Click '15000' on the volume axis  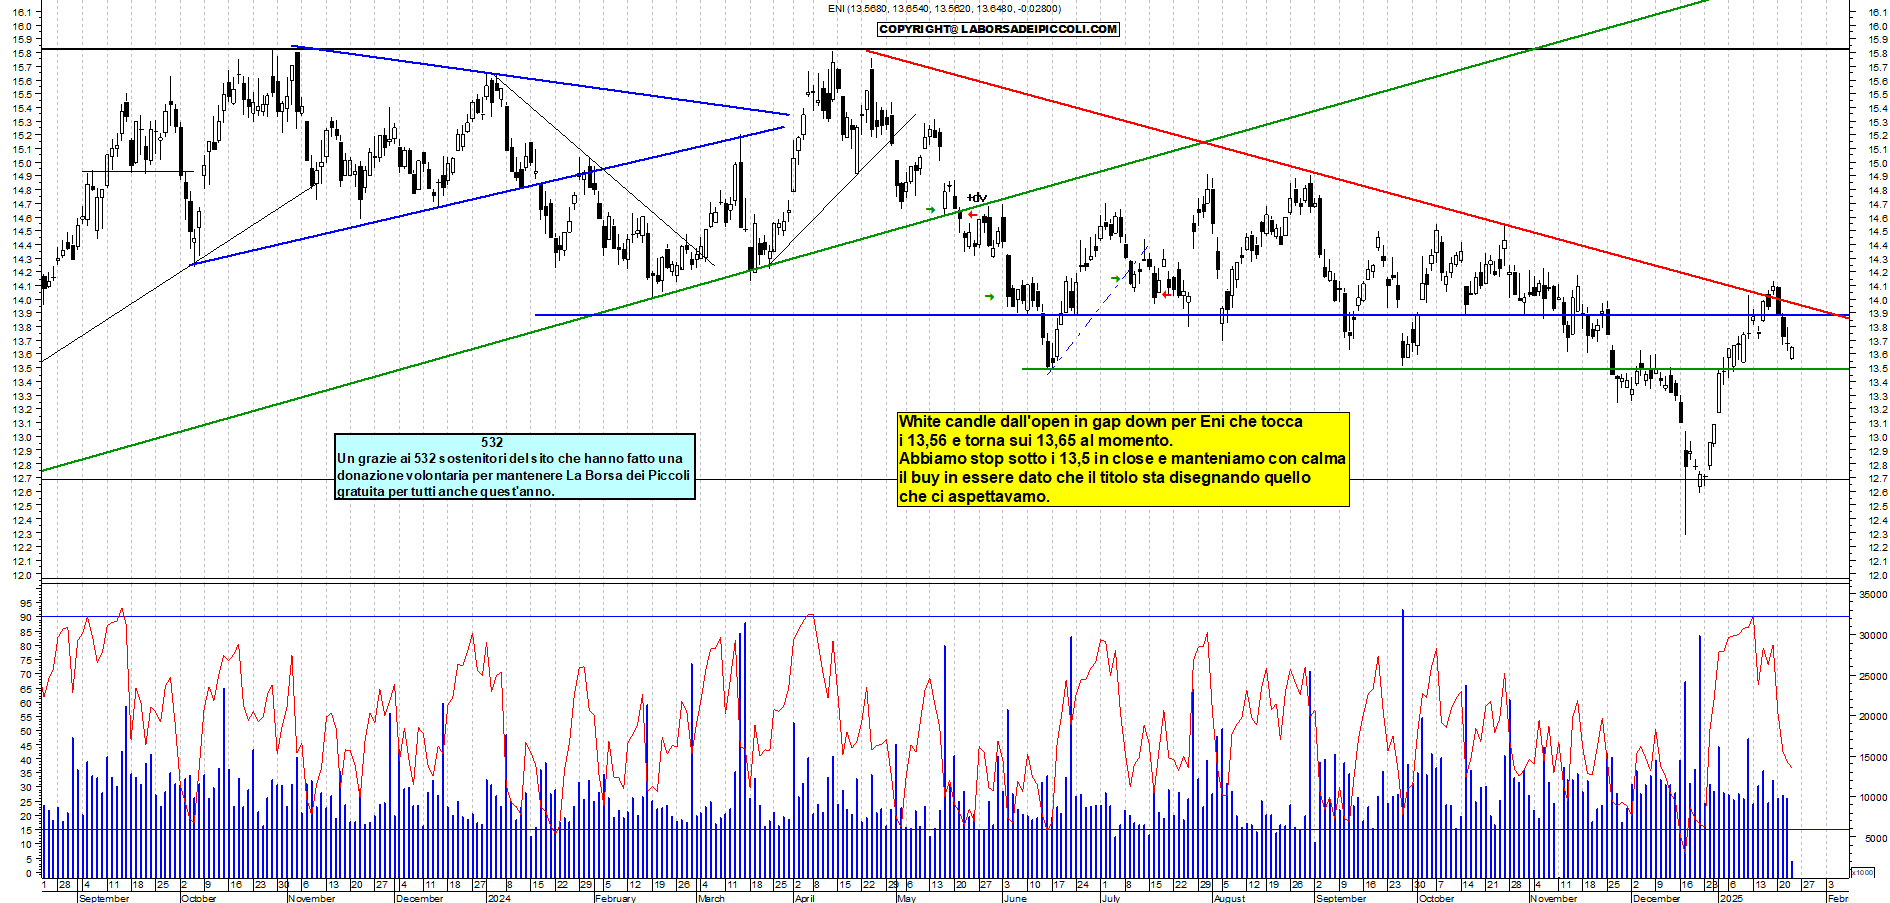(x=1873, y=757)
